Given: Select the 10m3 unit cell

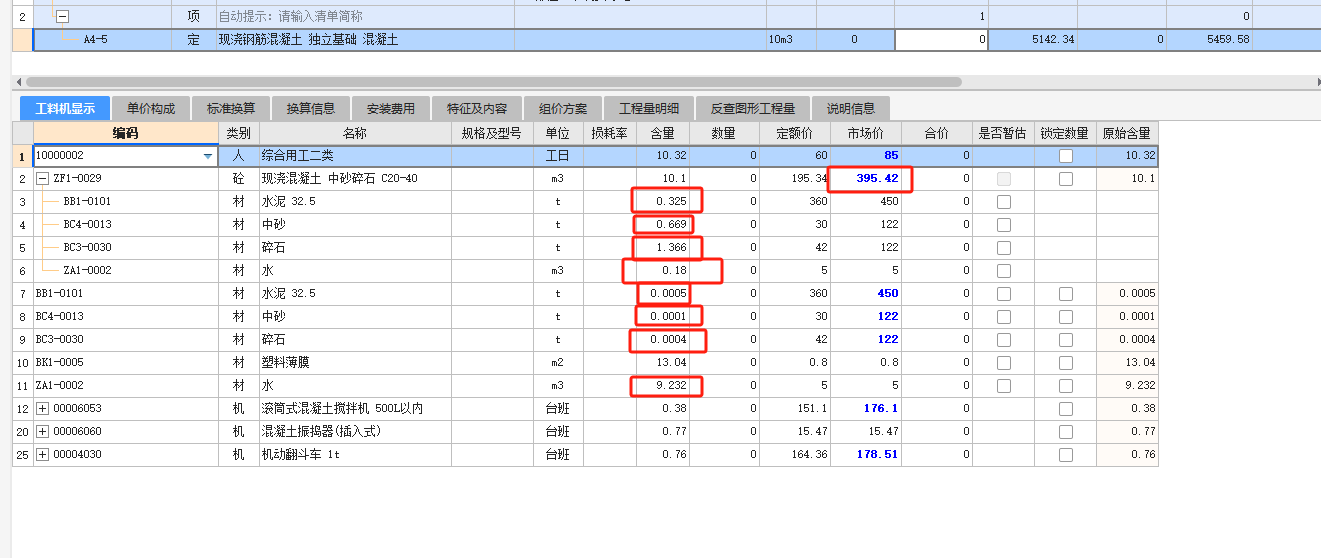Looking at the screenshot, I should point(791,40).
